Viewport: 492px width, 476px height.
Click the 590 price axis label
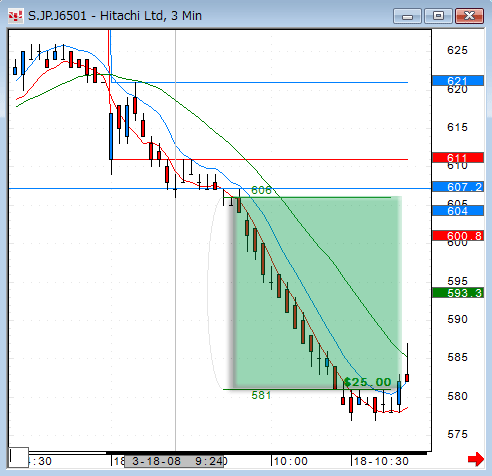click(457, 319)
